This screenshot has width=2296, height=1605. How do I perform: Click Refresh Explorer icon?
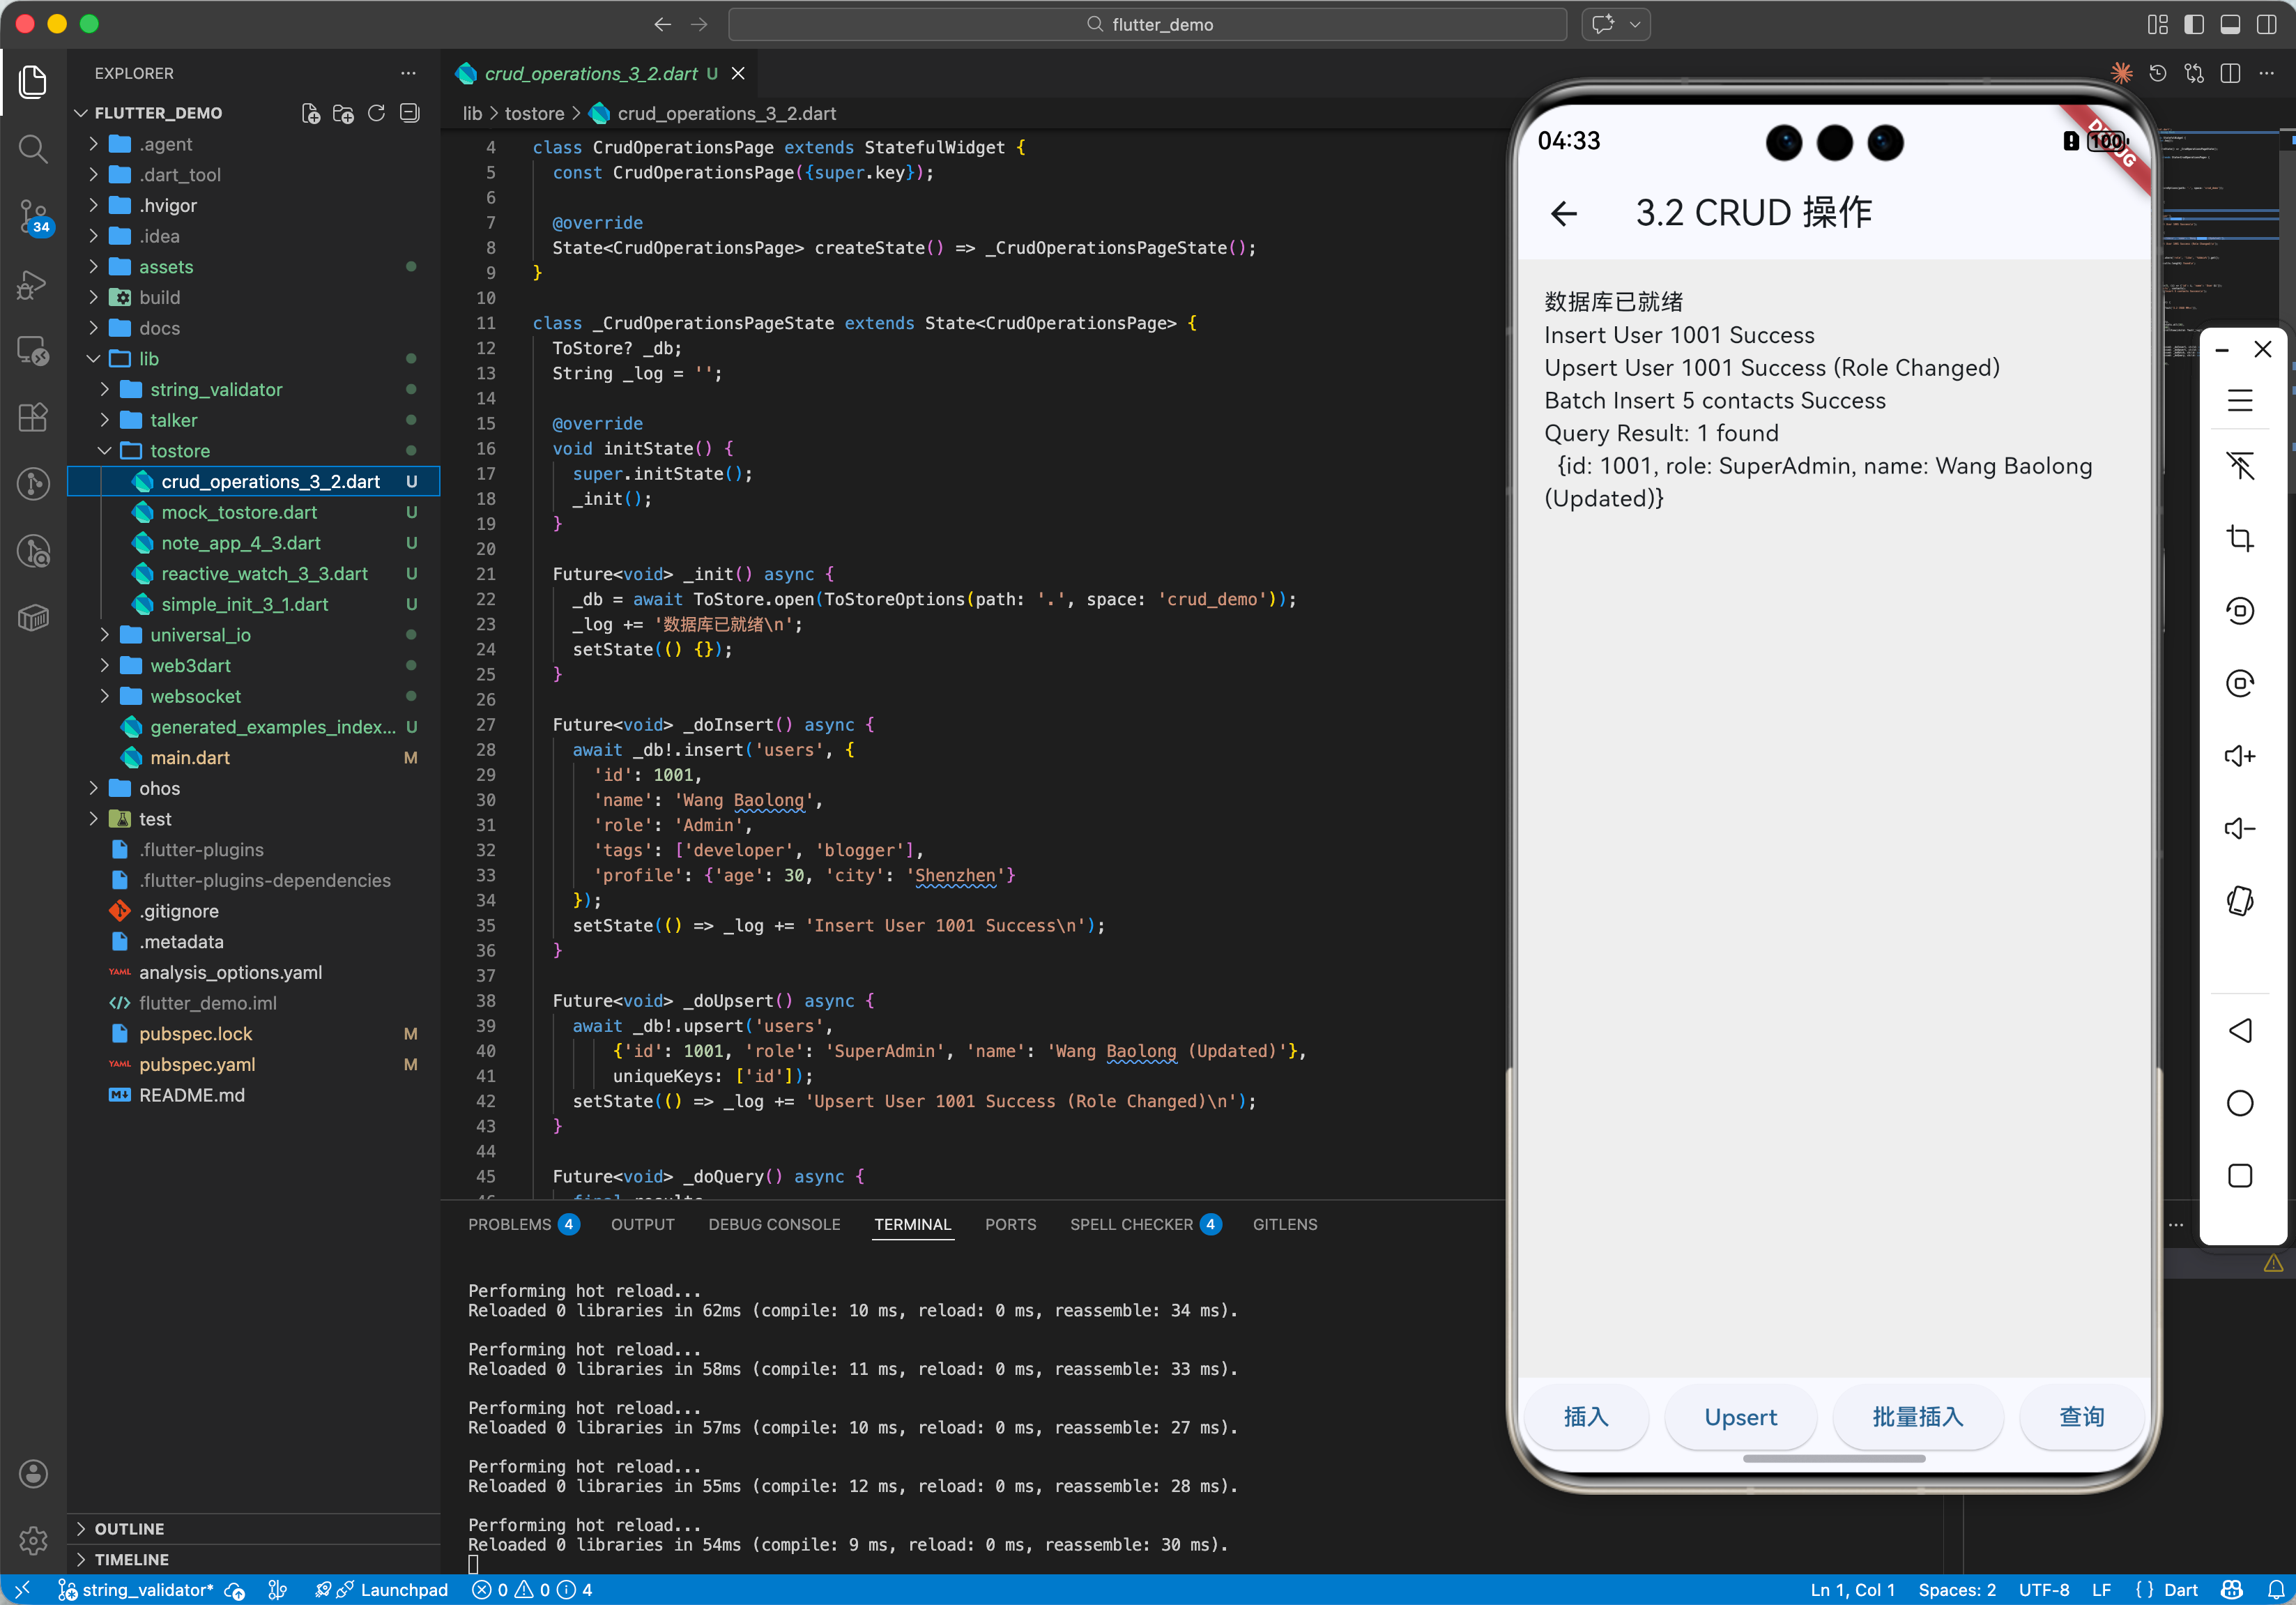click(376, 113)
